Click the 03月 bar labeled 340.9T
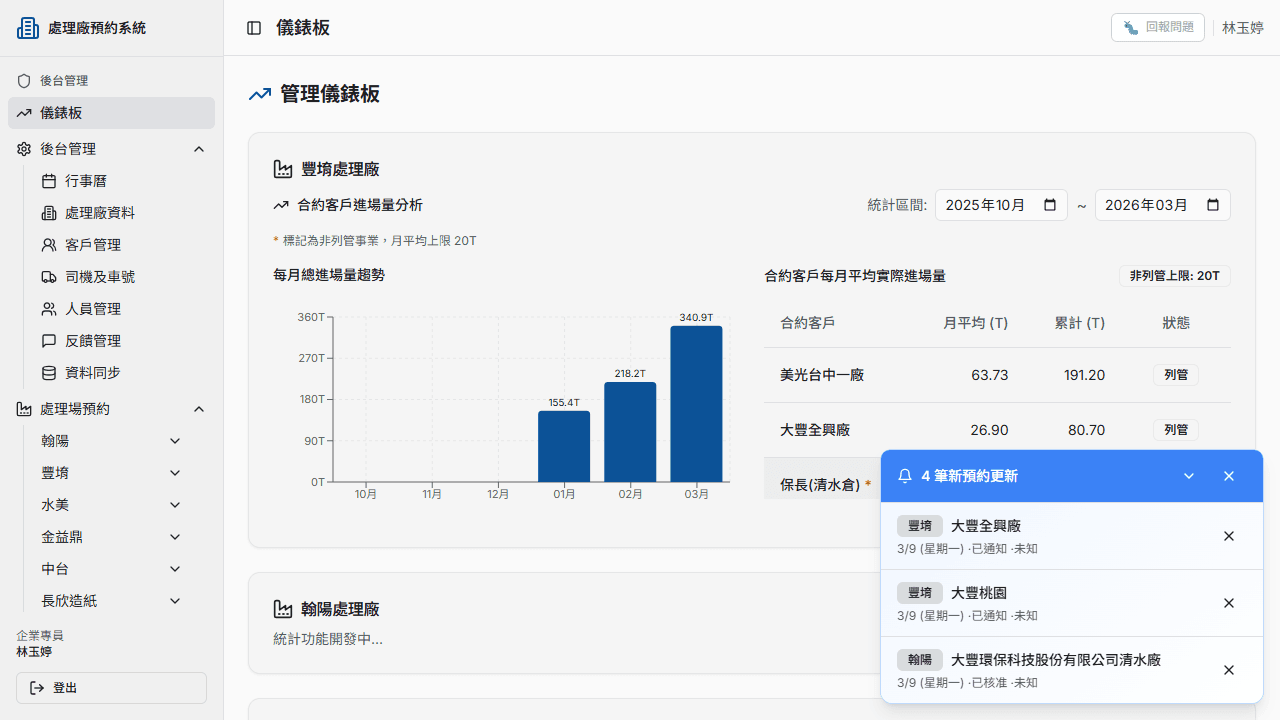This screenshot has width=1280, height=720. coord(696,404)
